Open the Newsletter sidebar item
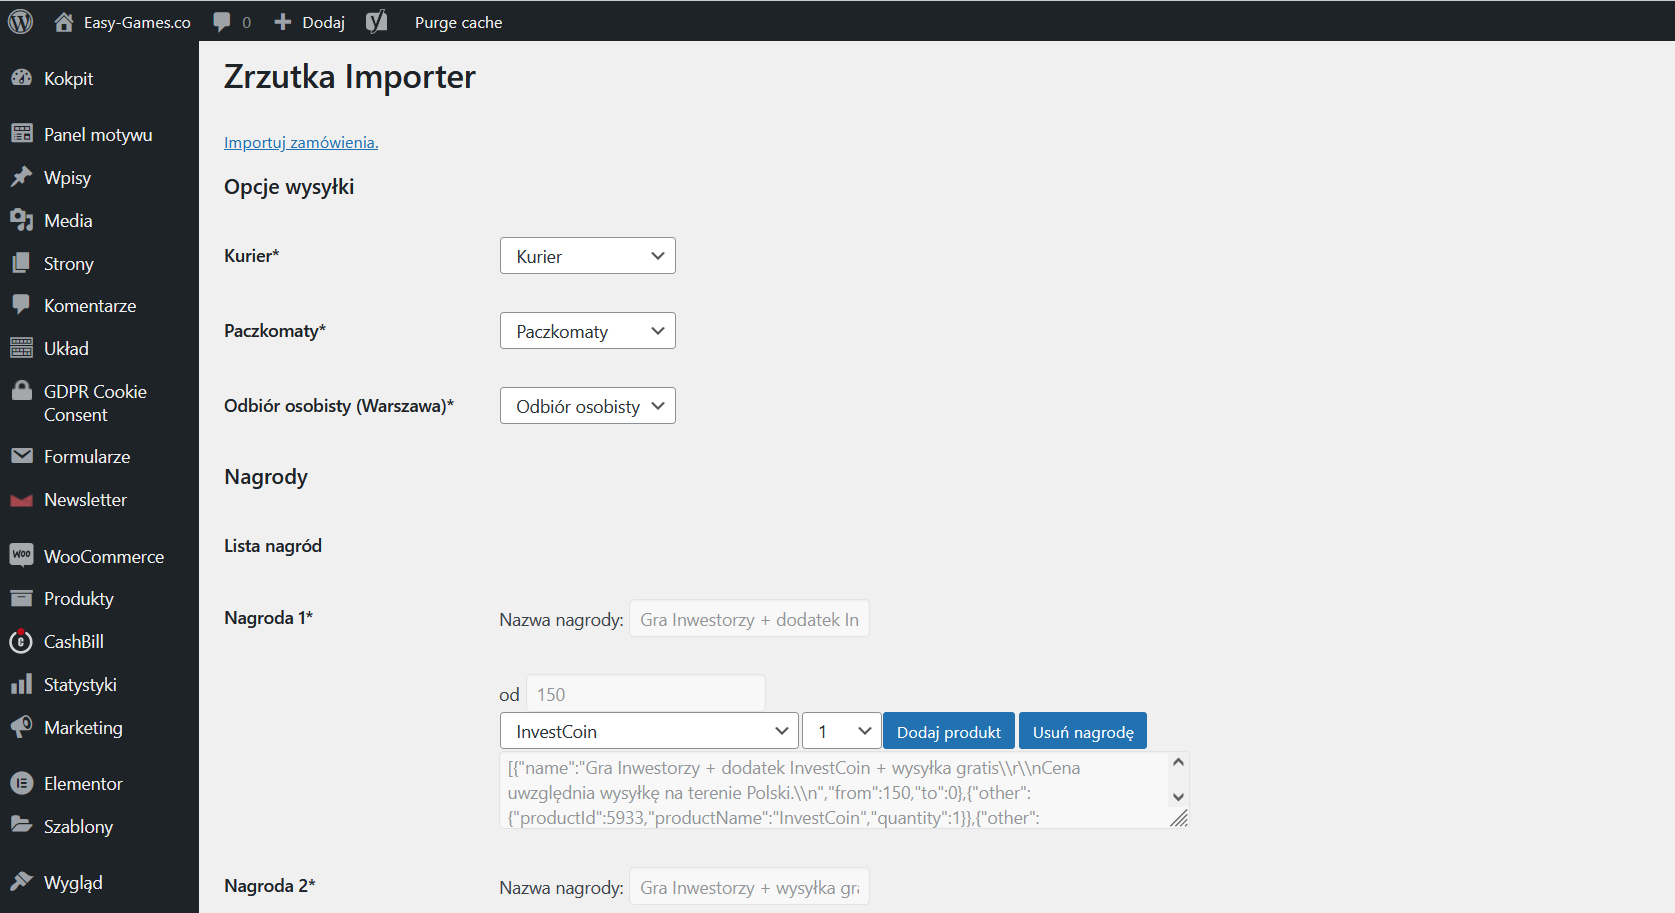The image size is (1675, 913). [85, 500]
